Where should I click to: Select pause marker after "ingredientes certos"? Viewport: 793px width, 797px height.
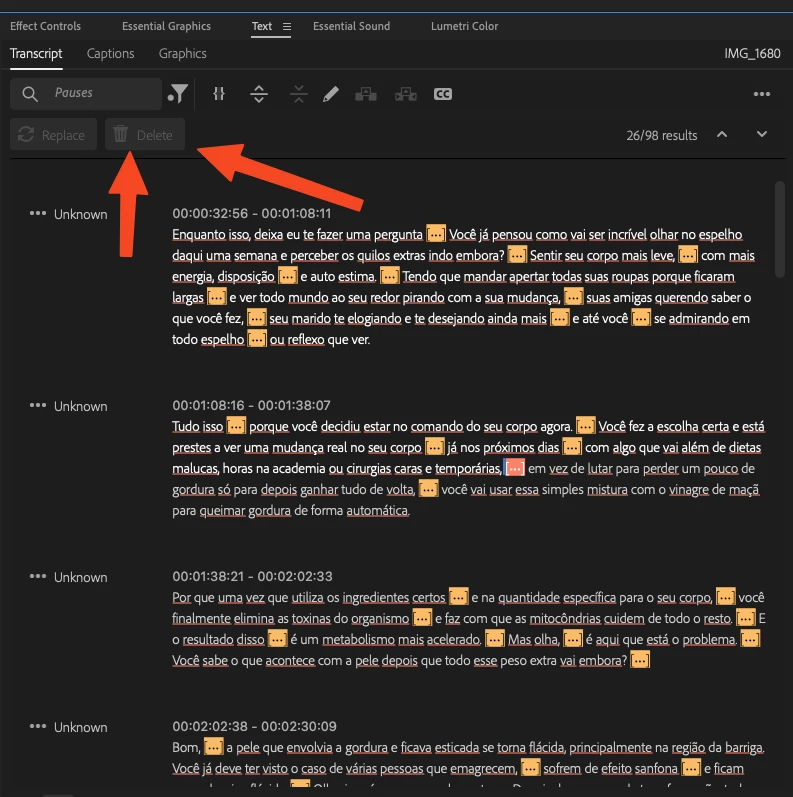coord(459,597)
